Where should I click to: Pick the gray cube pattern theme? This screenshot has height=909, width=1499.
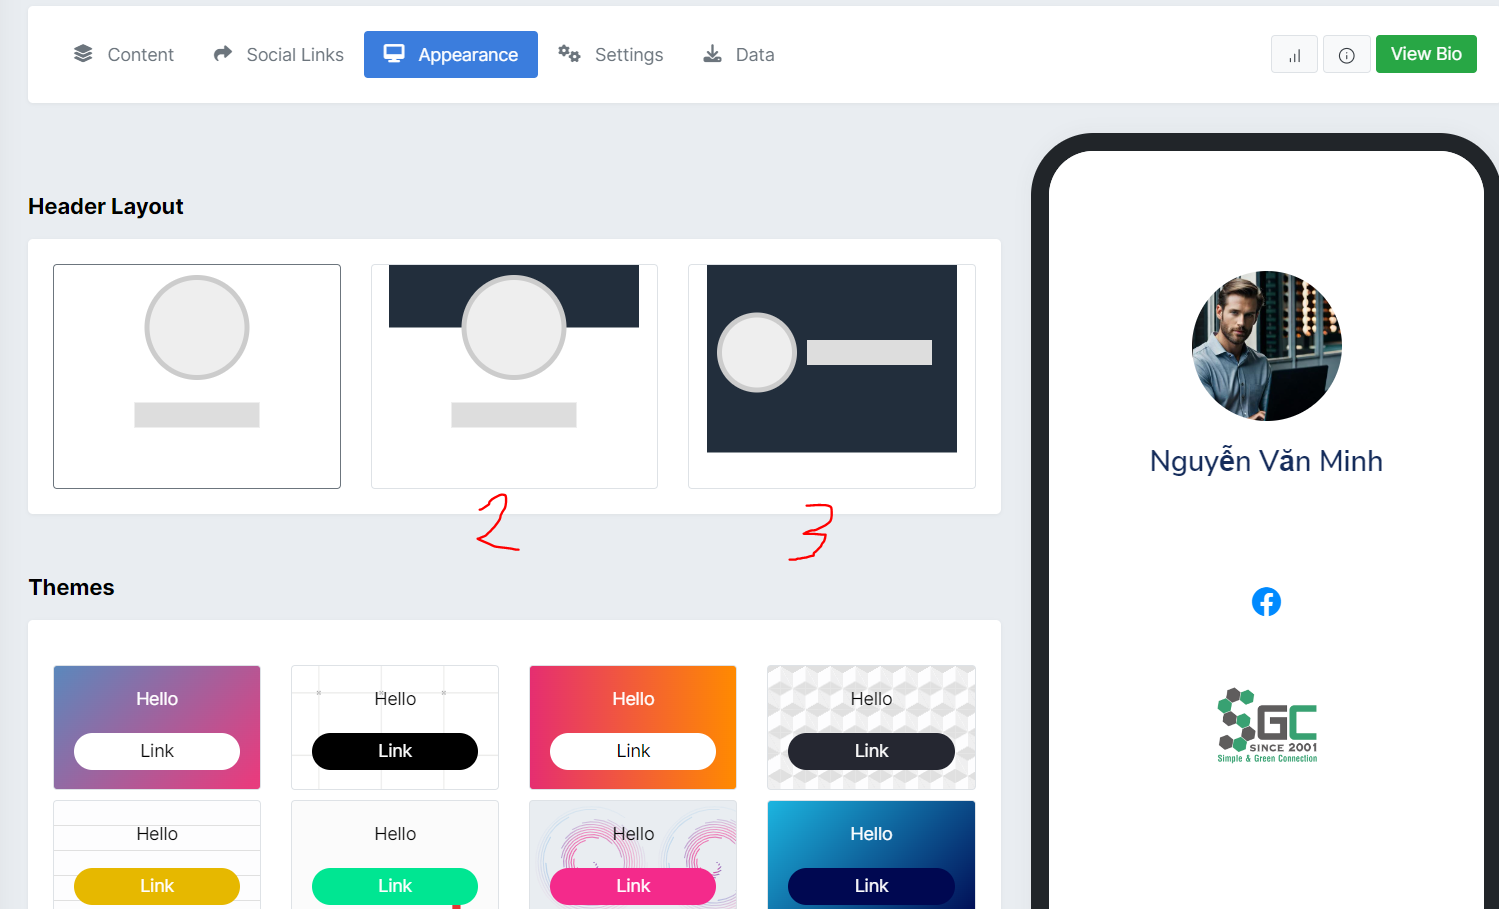tap(871, 727)
